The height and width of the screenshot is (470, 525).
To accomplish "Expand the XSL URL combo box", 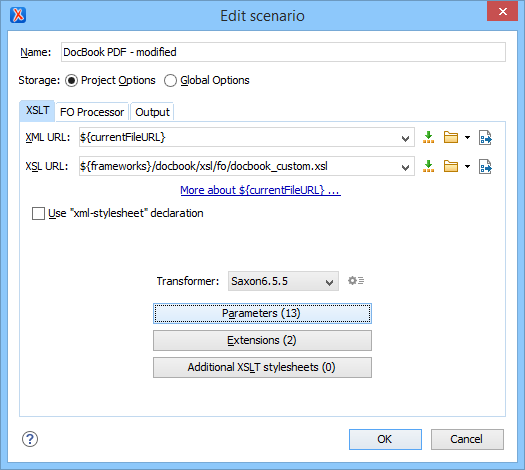I will [x=405, y=167].
